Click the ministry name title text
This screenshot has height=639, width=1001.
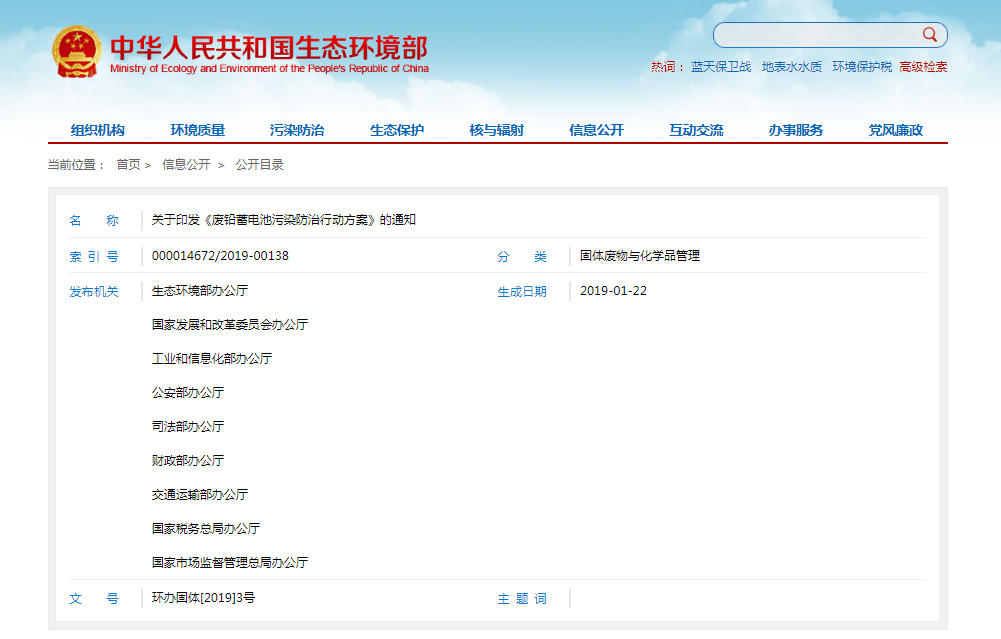[x=268, y=47]
